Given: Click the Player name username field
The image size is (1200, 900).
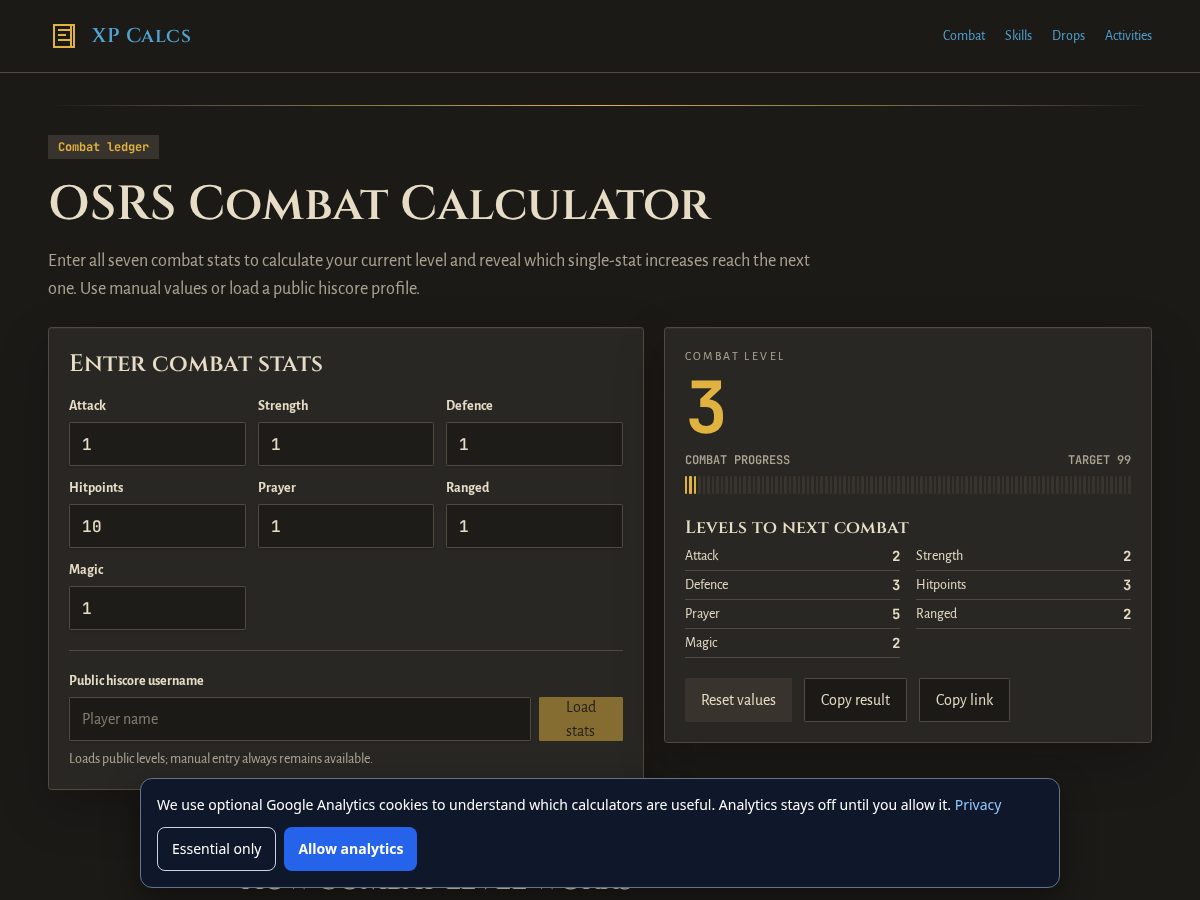Looking at the screenshot, I should tap(300, 719).
